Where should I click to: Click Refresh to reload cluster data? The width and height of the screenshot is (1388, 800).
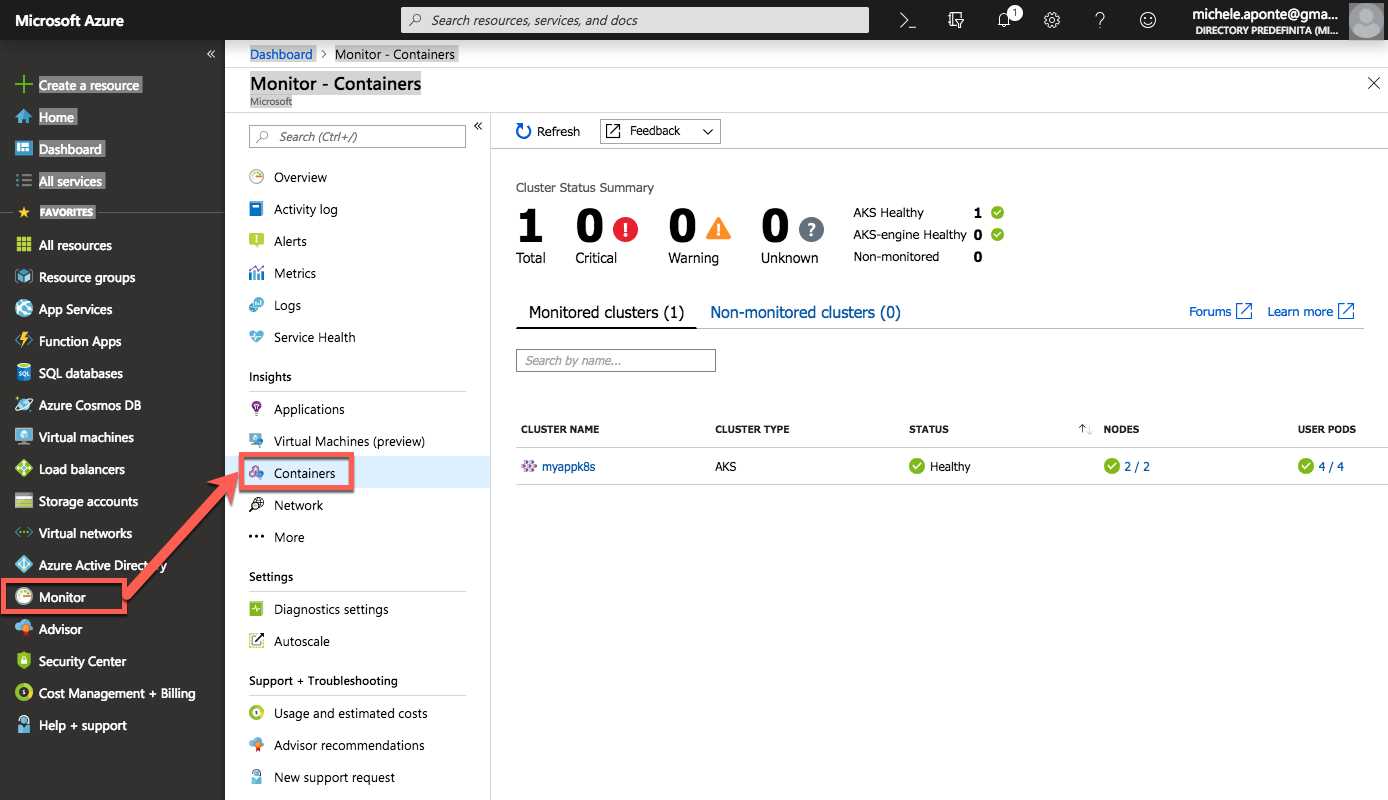(x=548, y=131)
